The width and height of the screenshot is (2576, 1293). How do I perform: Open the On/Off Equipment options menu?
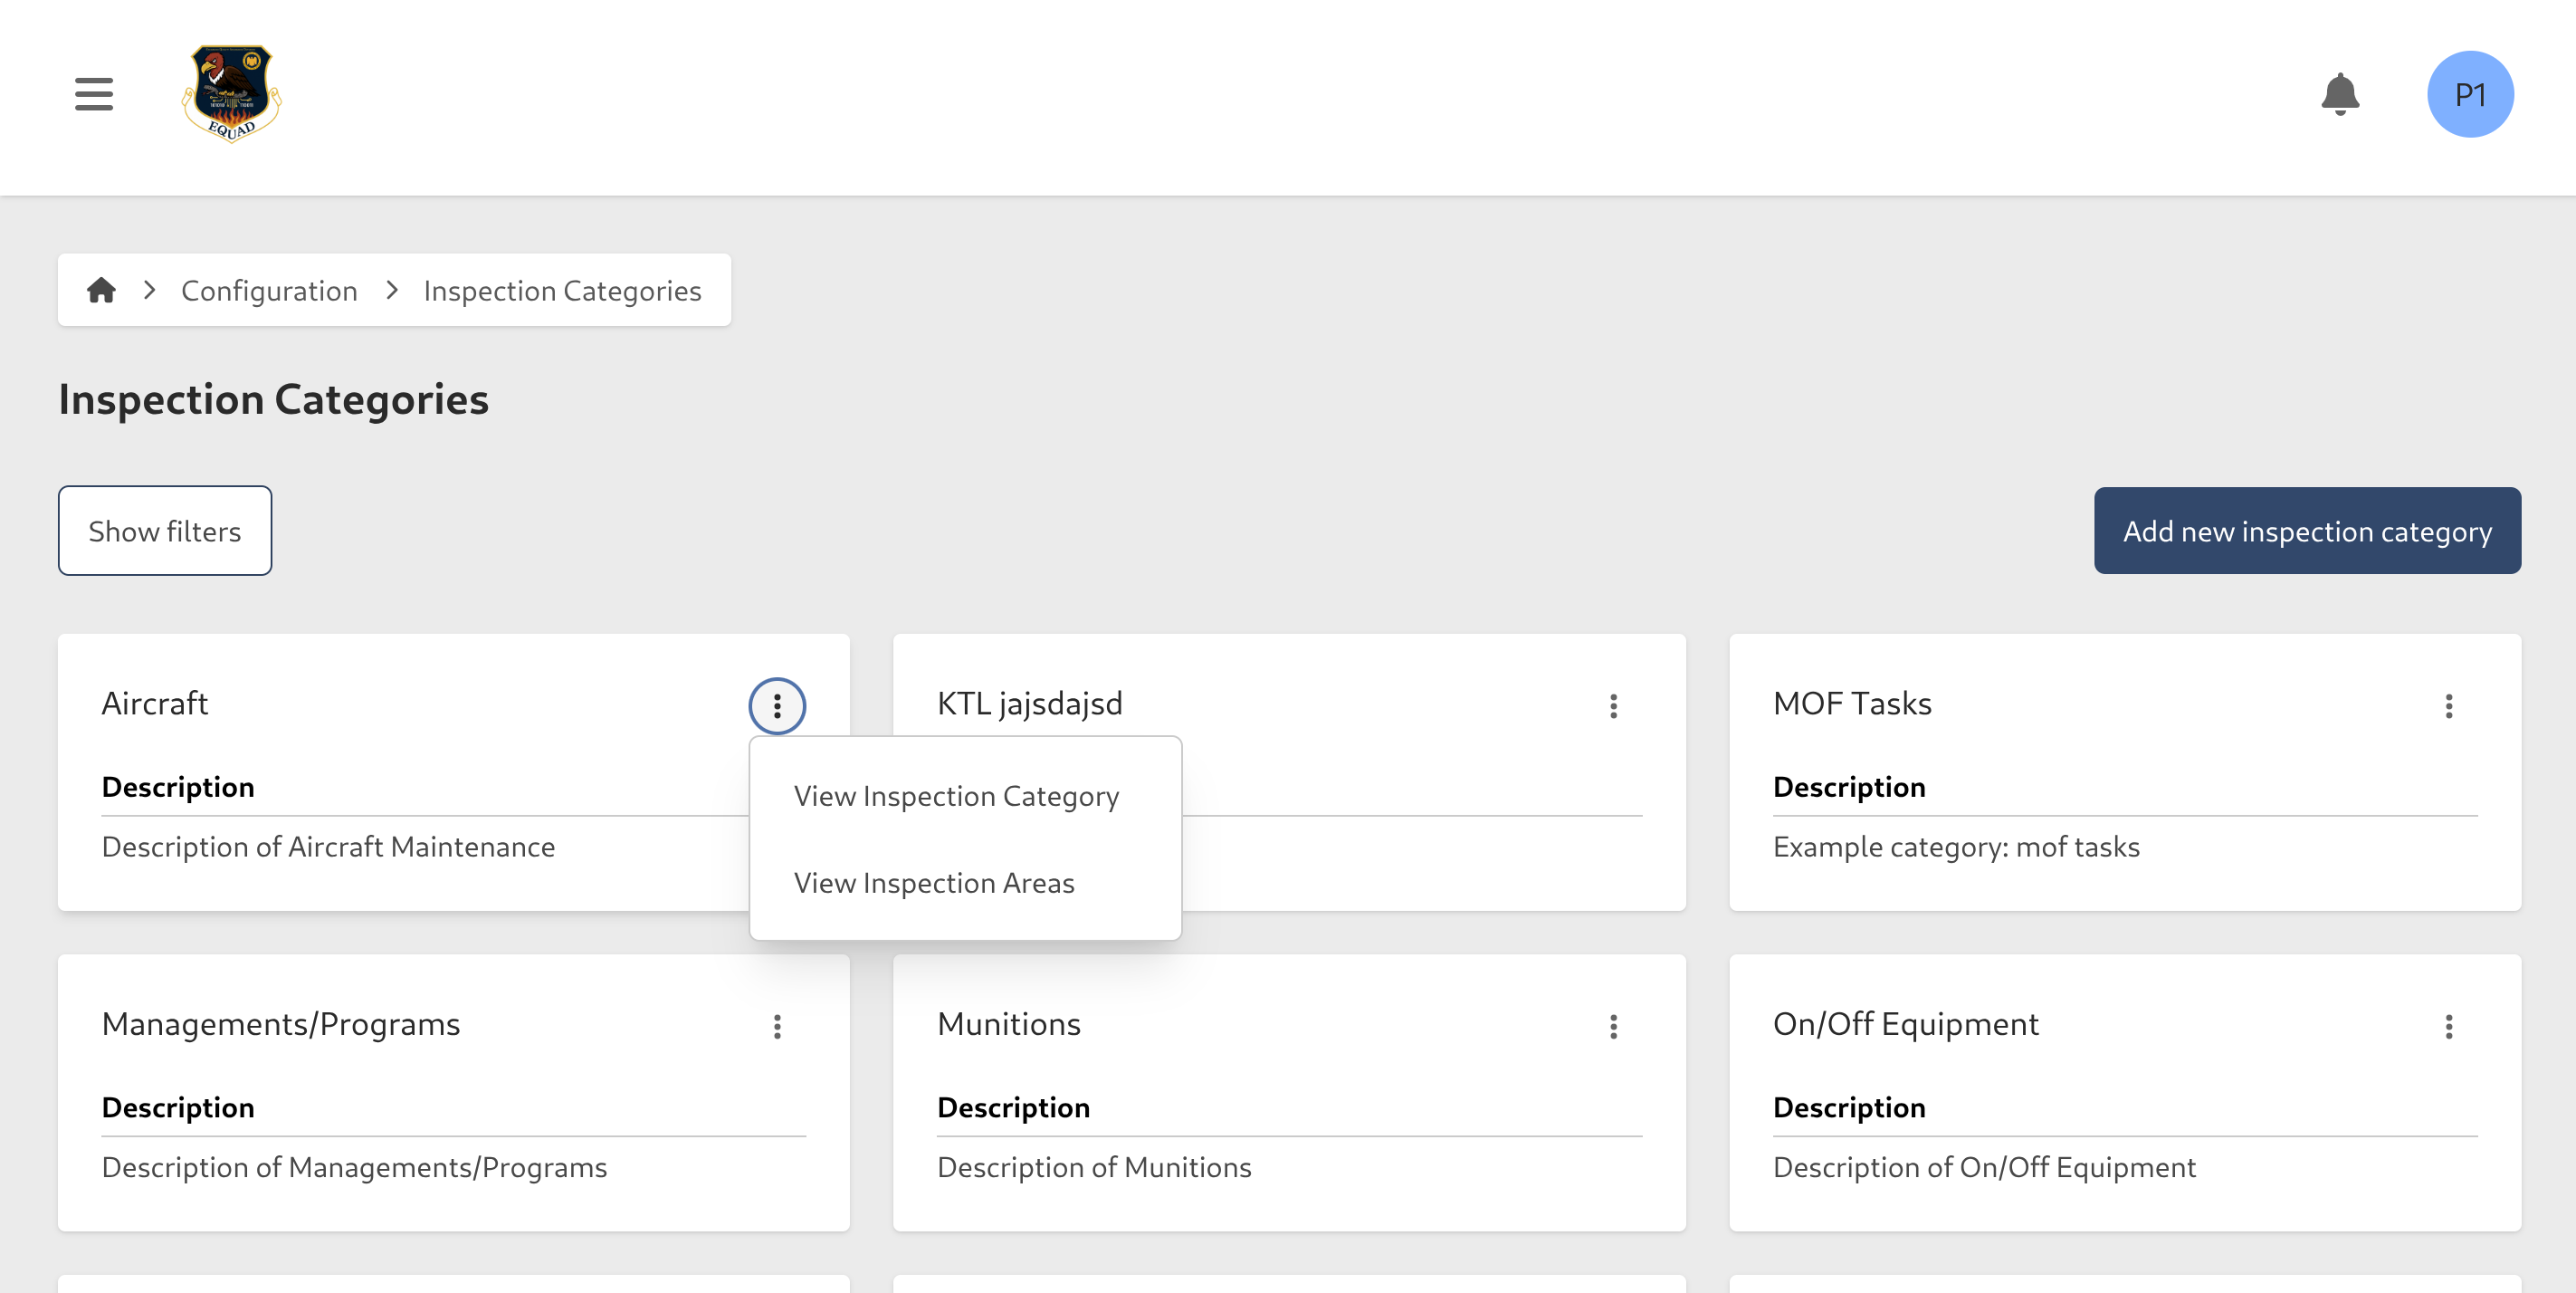coord(2449,1026)
